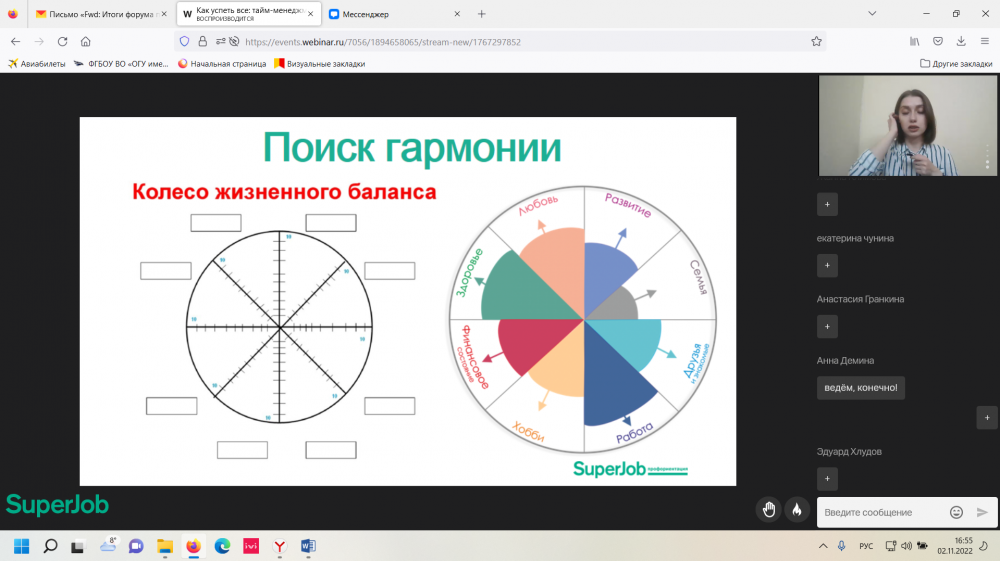
Task: Click the Firefox home button
Action: tap(85, 42)
